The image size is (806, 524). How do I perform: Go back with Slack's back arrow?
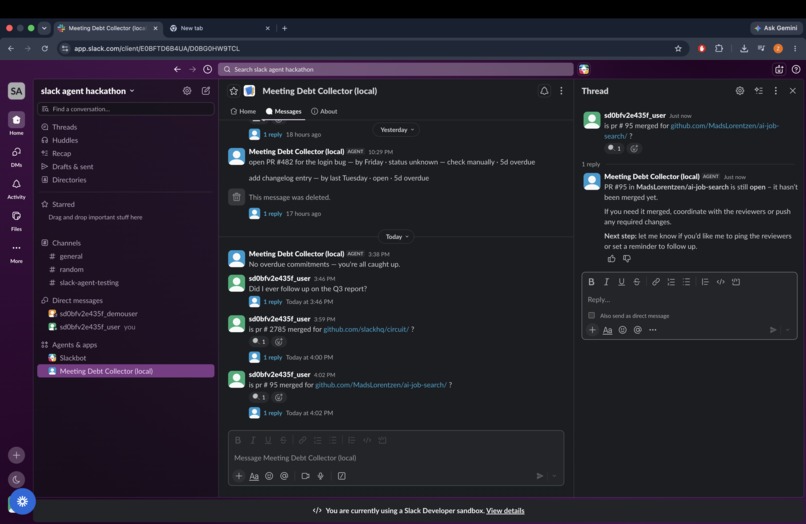pos(177,69)
